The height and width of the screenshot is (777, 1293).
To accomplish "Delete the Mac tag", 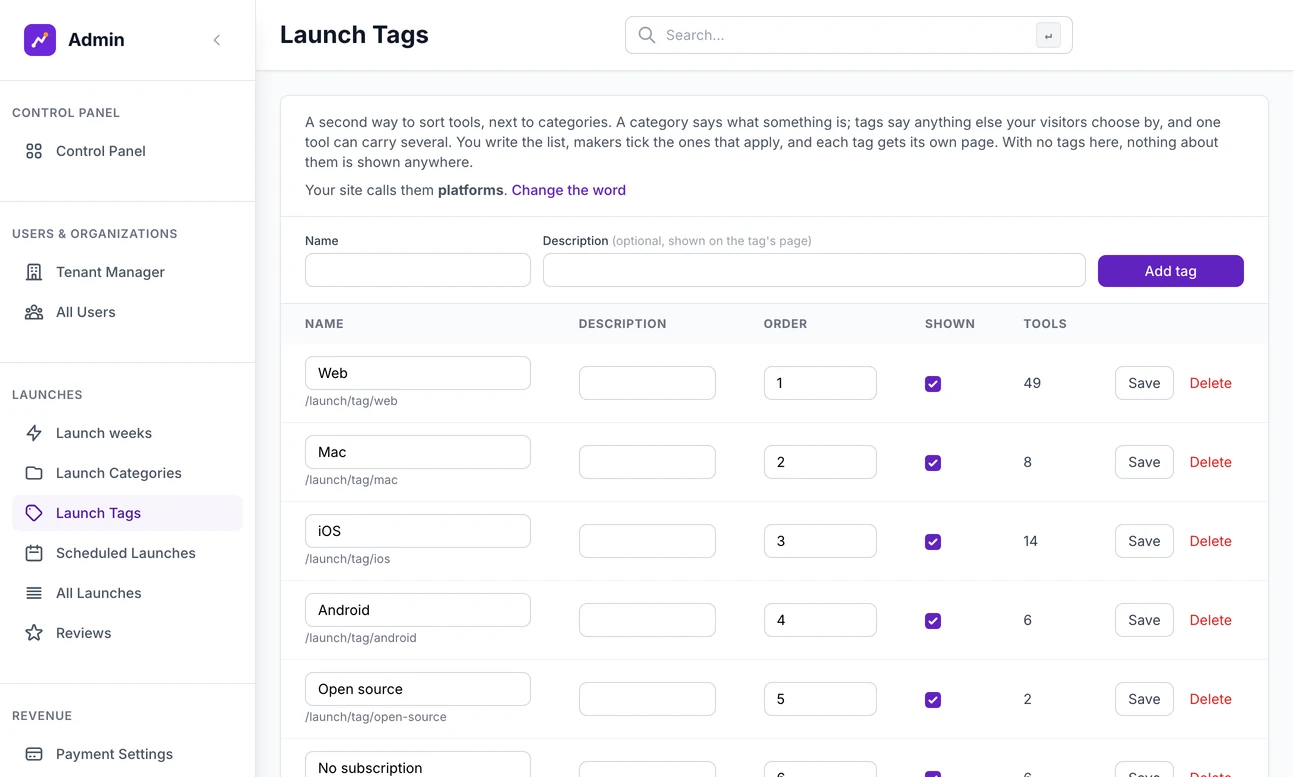I will click(x=1210, y=462).
